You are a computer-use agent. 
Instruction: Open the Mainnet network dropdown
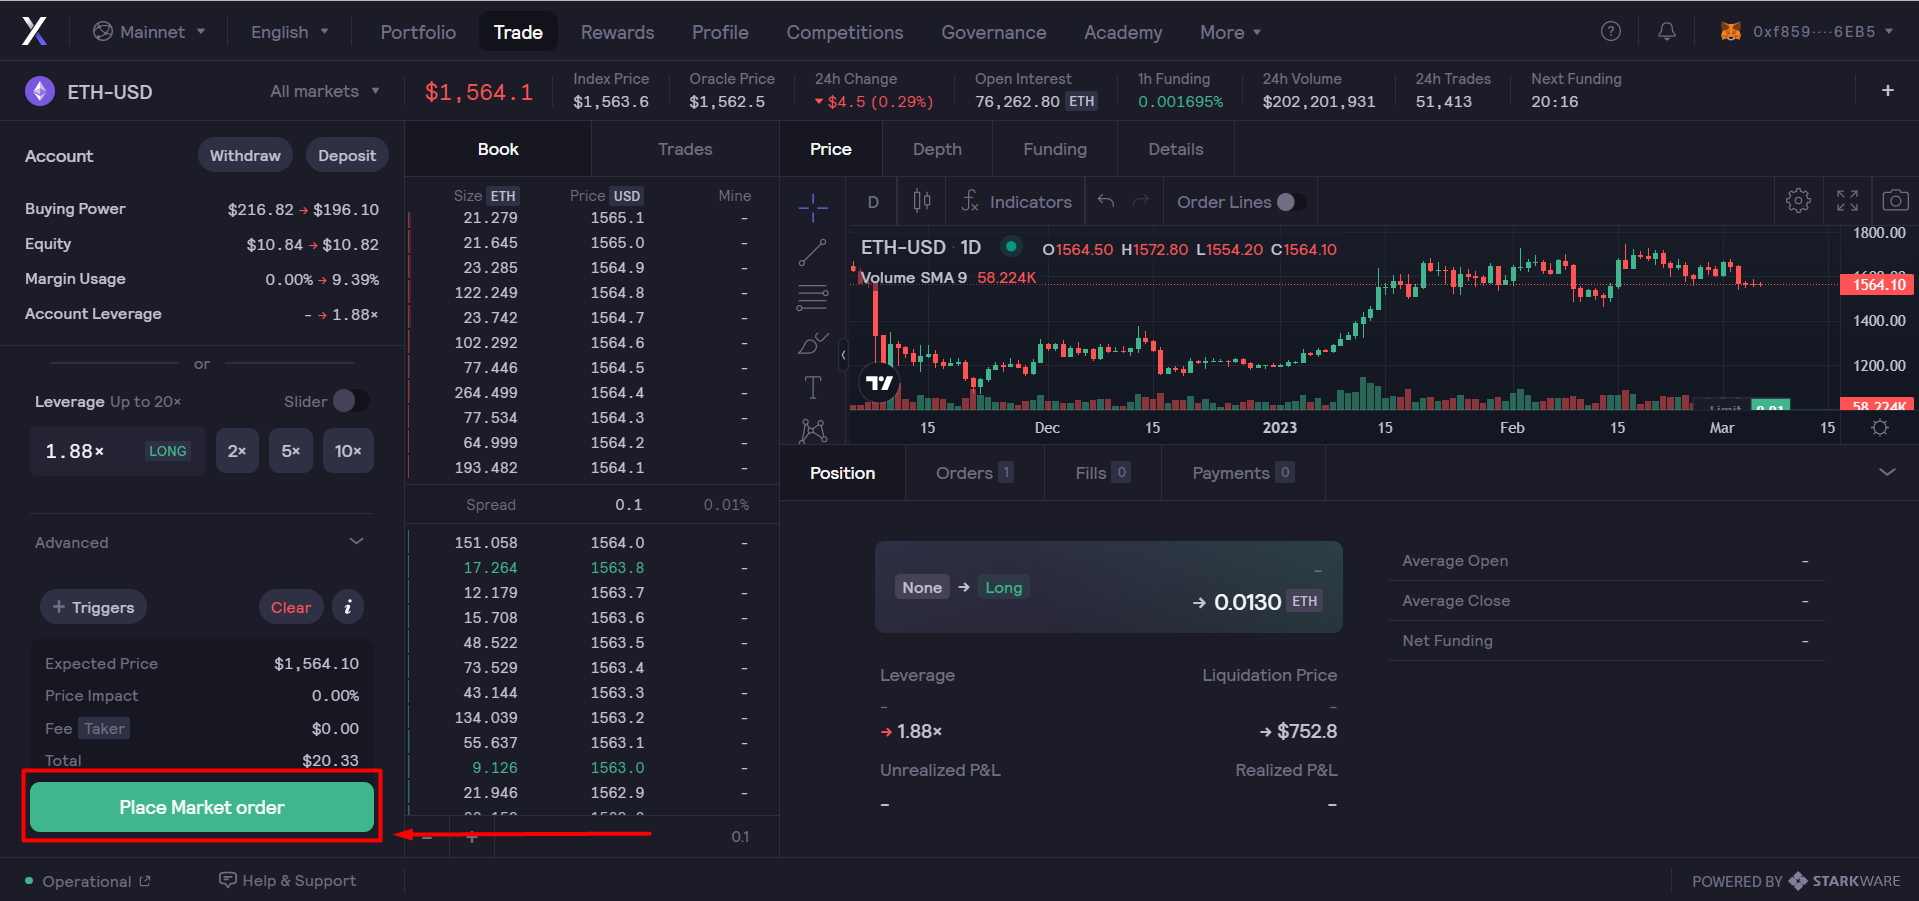[149, 32]
